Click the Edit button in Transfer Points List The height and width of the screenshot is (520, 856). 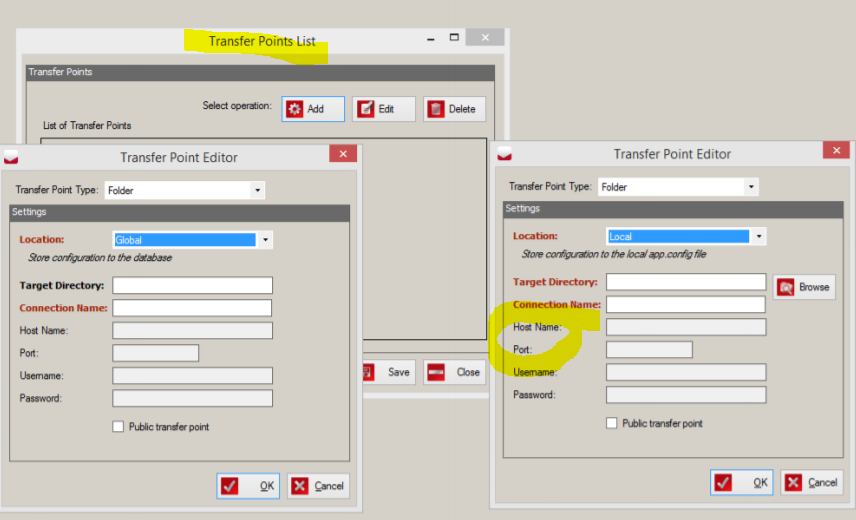click(383, 109)
